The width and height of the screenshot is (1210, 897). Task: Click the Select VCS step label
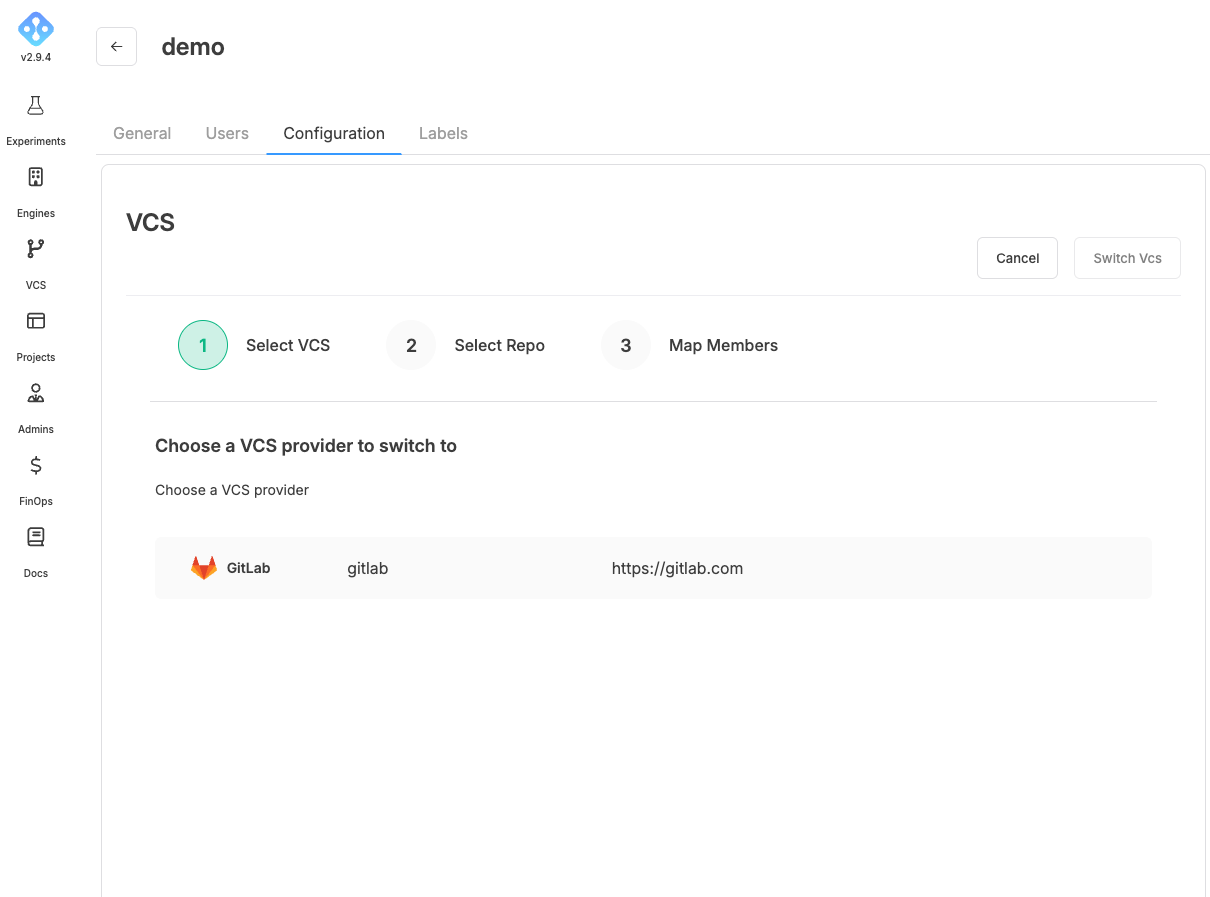(288, 345)
